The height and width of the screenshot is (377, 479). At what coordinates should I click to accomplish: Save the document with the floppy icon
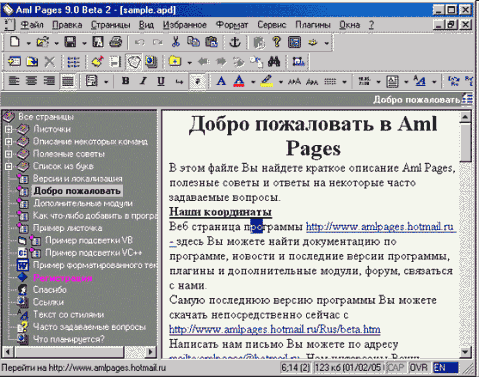pyautogui.click(x=70, y=42)
